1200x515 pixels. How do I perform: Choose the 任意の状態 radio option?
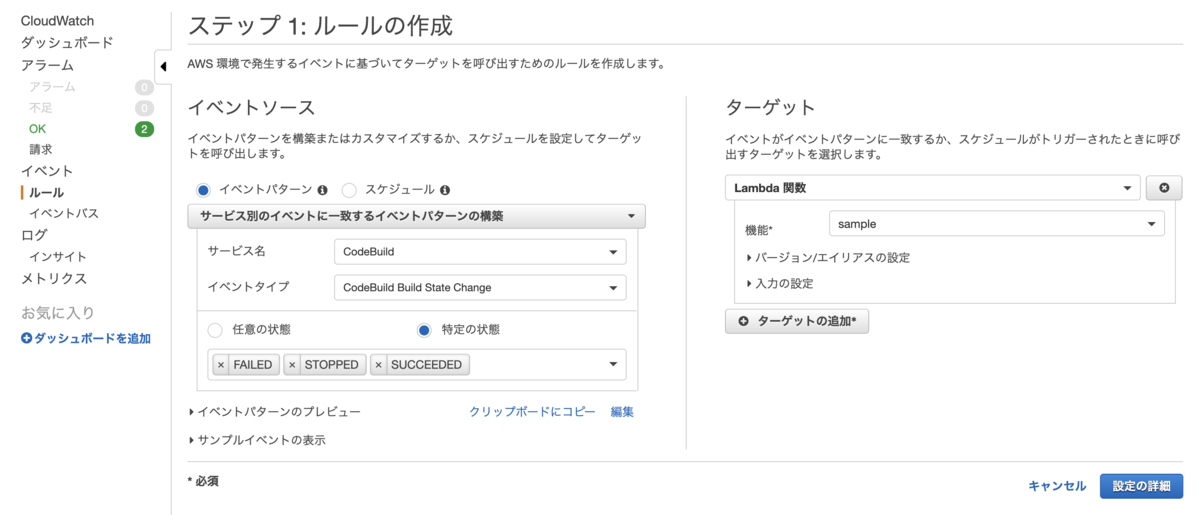[215, 330]
